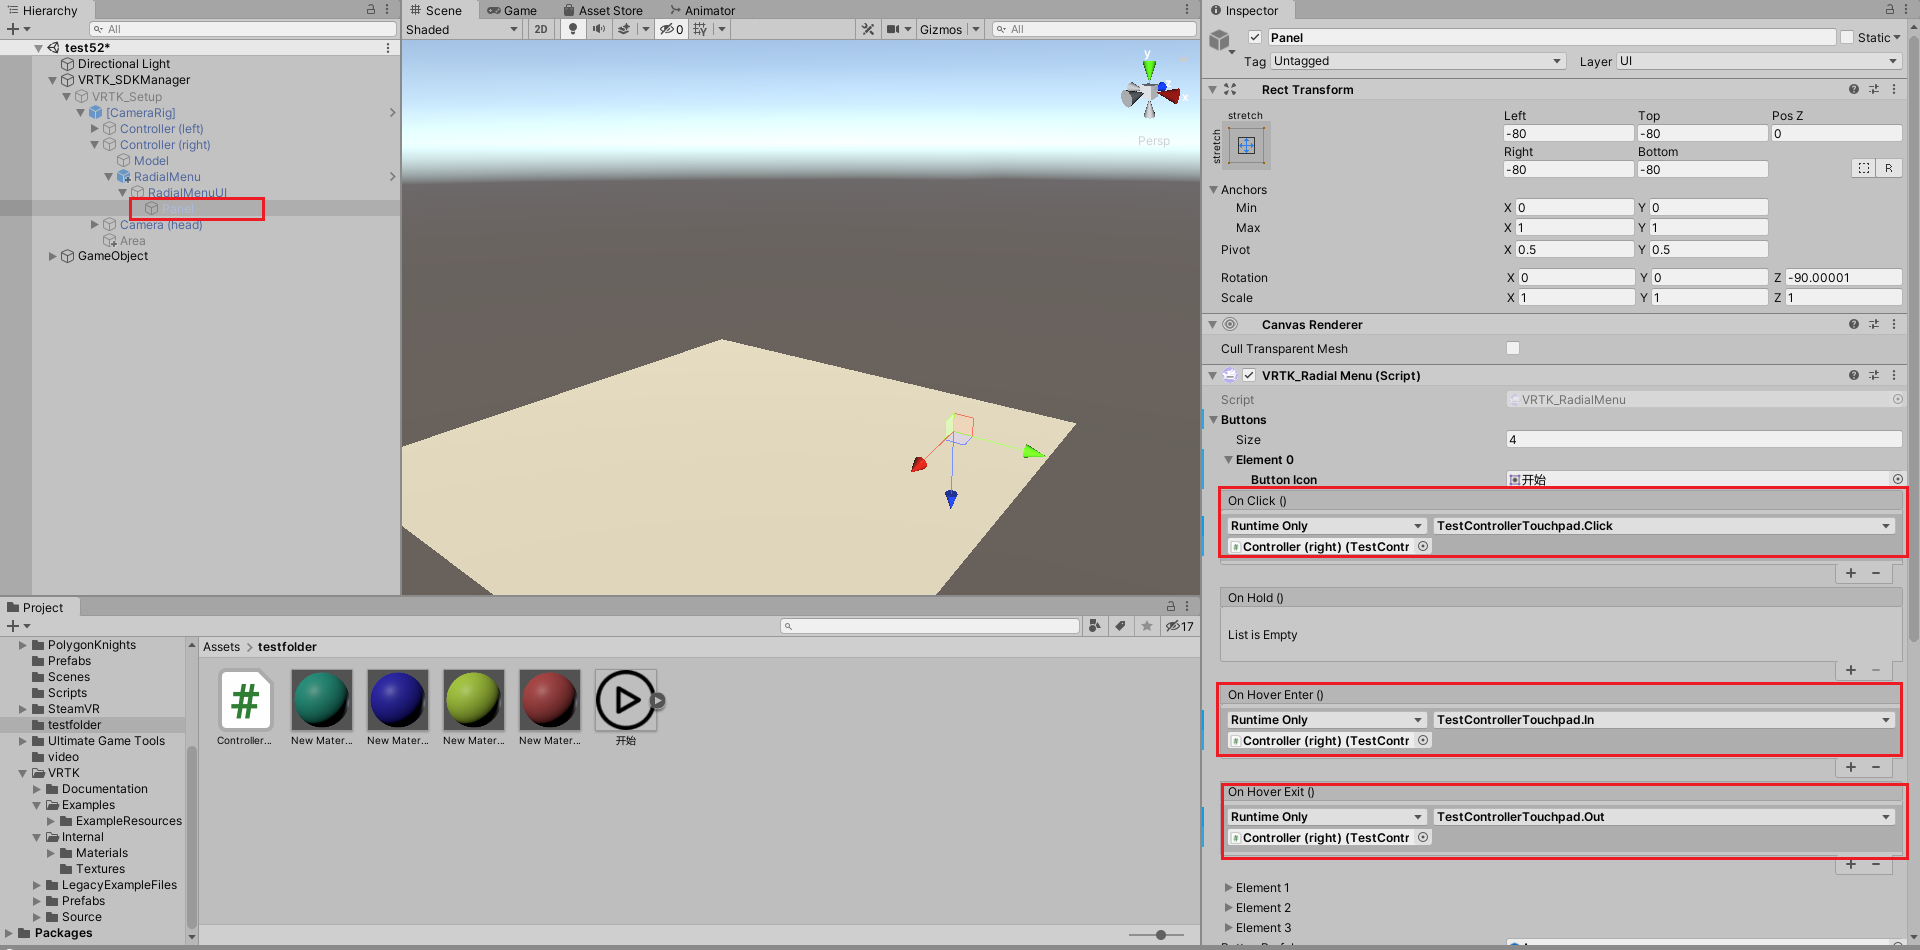Click the R button in Rect Transform

(1889, 167)
